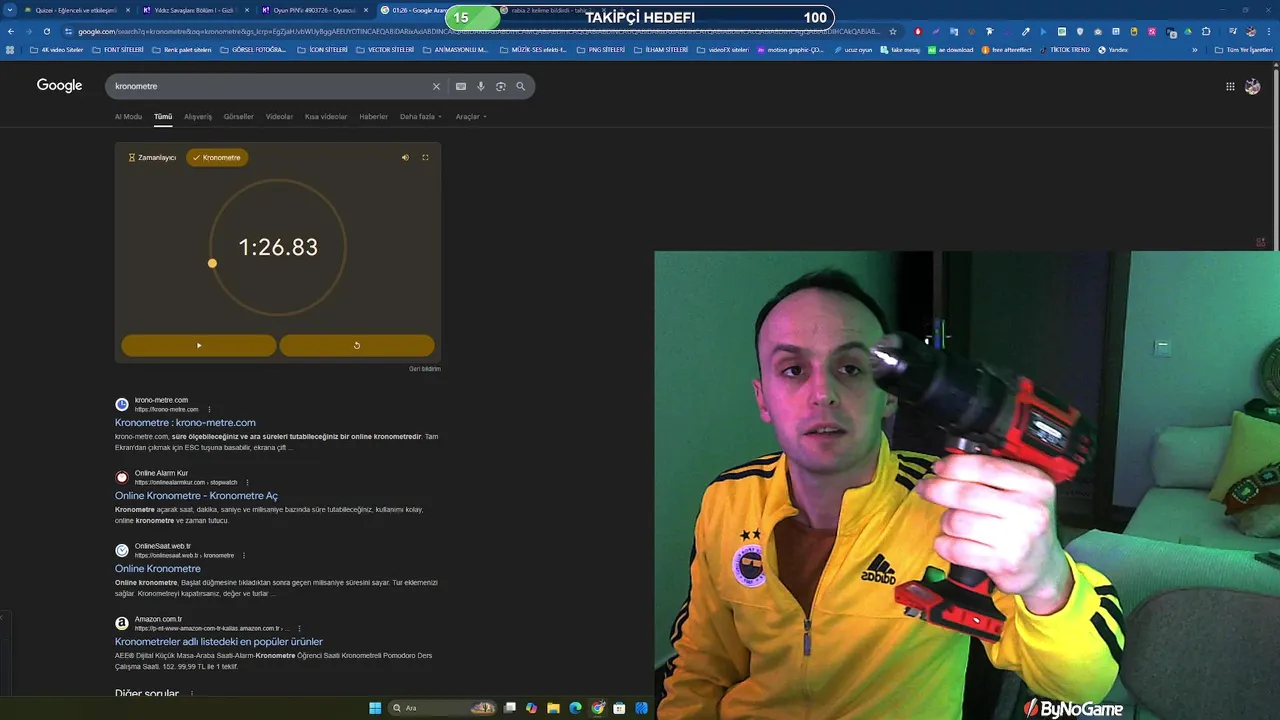
Task: Open more options for OnlineSaat.web.tr result
Action: [243, 555]
